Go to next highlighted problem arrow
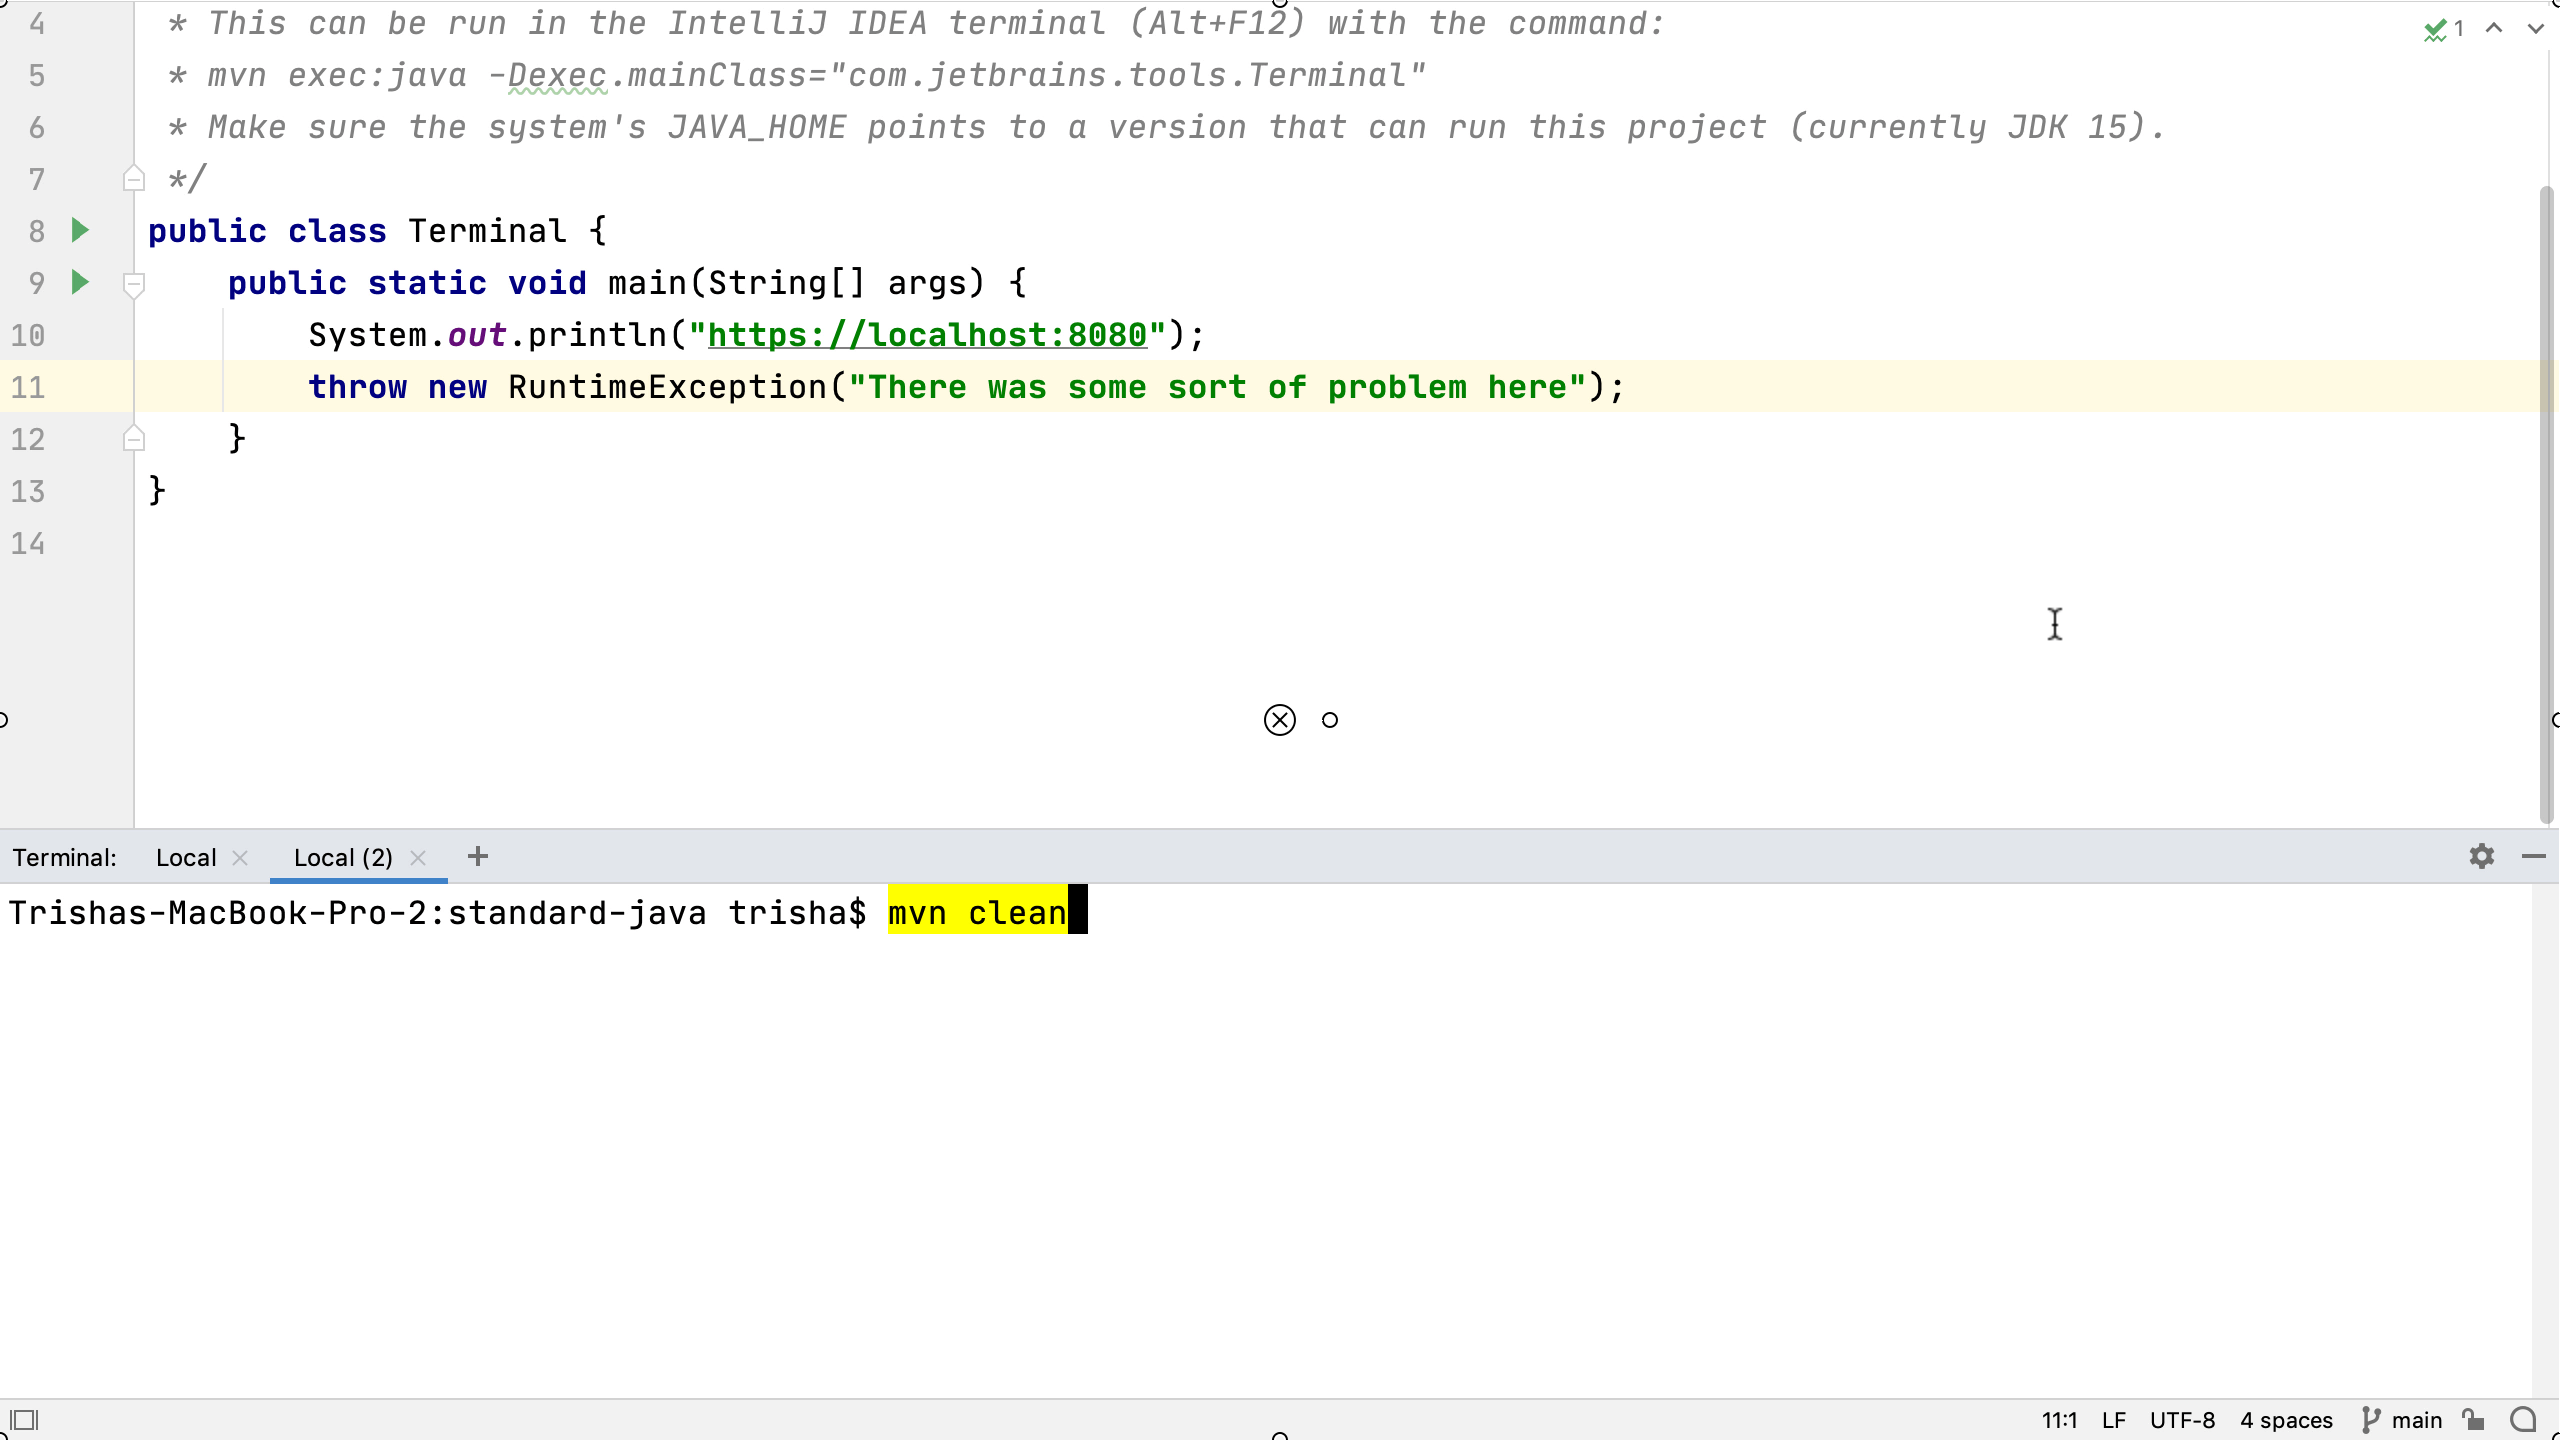2560x1440 pixels. [2535, 29]
